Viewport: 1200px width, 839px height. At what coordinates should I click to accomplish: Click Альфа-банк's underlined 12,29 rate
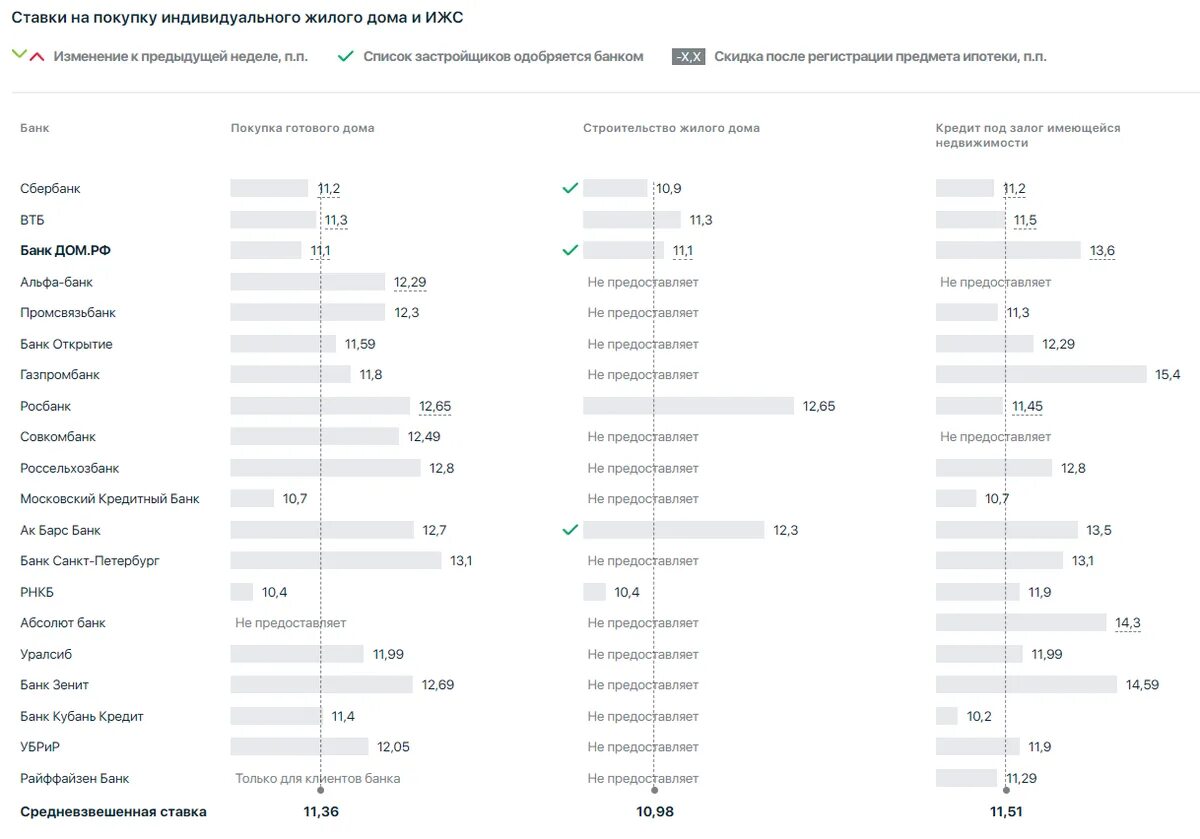click(x=410, y=282)
